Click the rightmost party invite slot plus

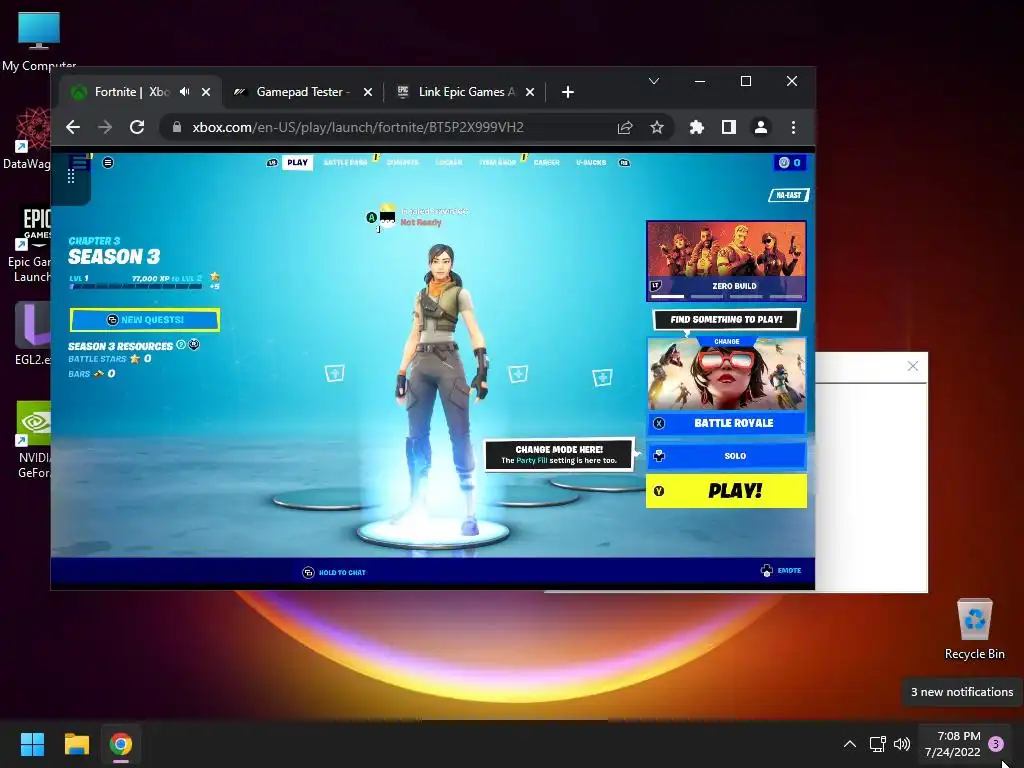pos(602,377)
